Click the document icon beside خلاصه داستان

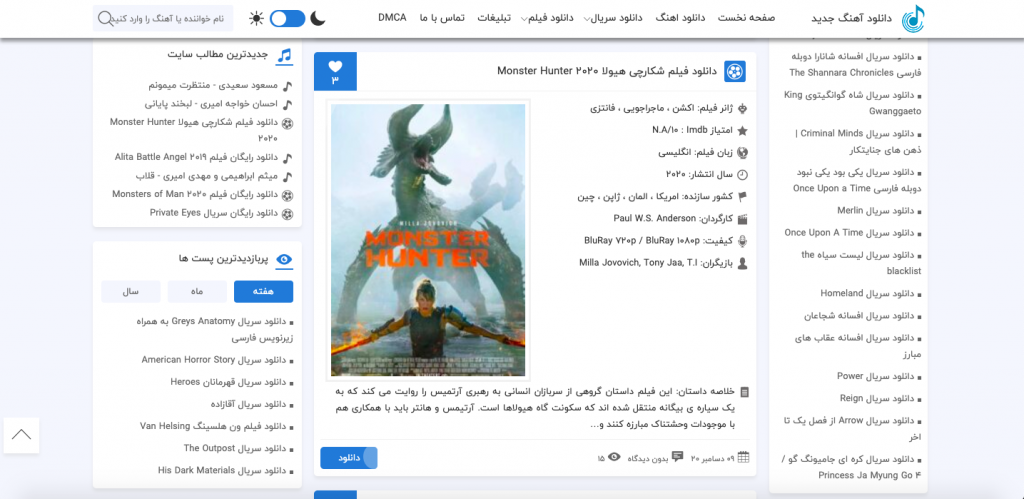[x=744, y=393]
